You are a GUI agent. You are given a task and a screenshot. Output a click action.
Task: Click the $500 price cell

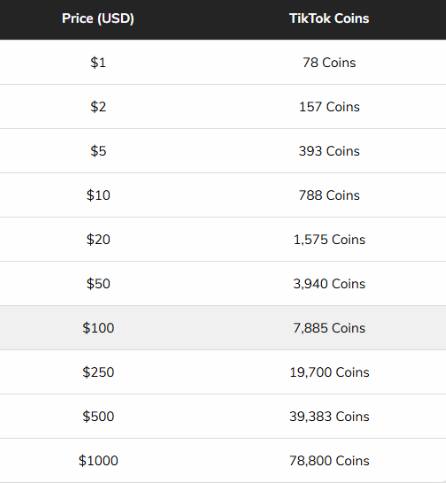[x=98, y=416]
